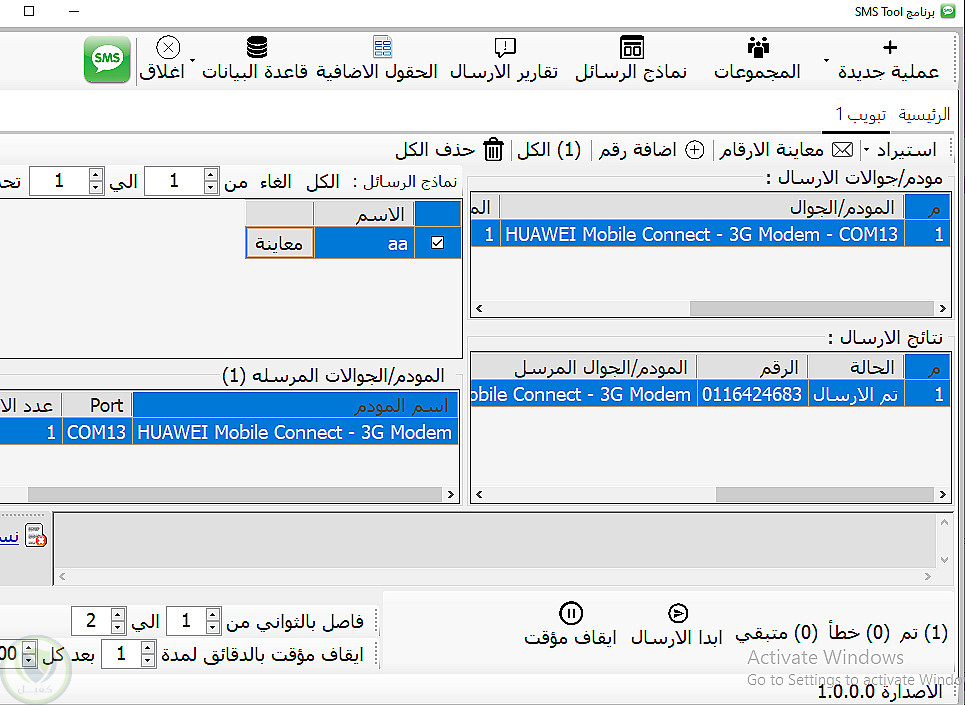
Task: Click الكل (1) button
Action: (x=549, y=149)
